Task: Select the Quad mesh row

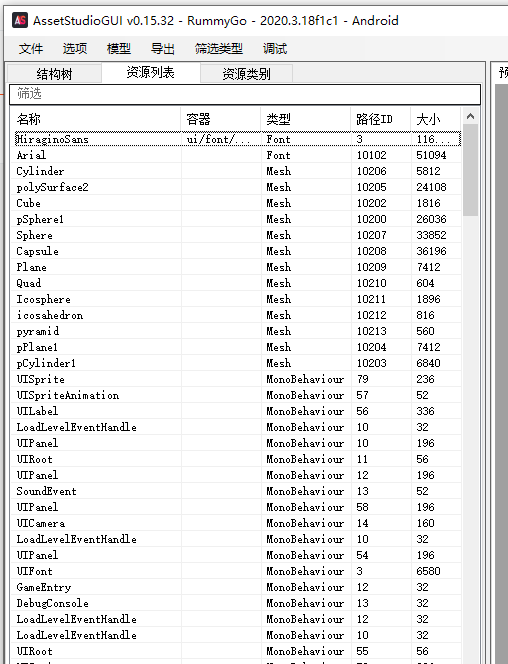Action: pos(237,283)
